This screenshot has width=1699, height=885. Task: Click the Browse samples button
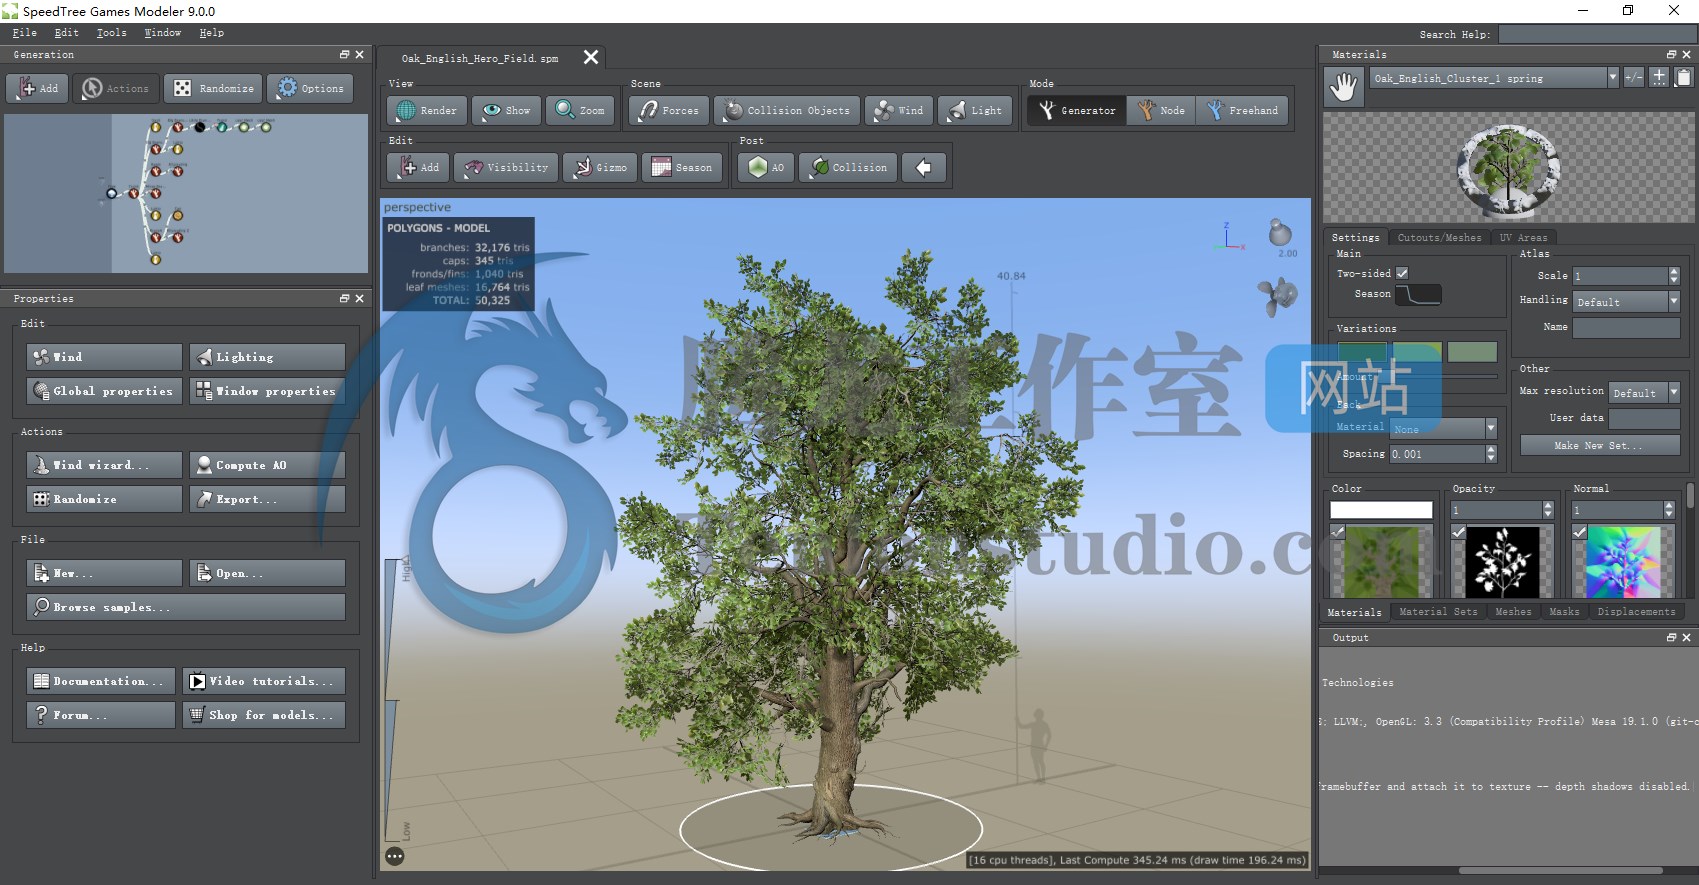186,607
